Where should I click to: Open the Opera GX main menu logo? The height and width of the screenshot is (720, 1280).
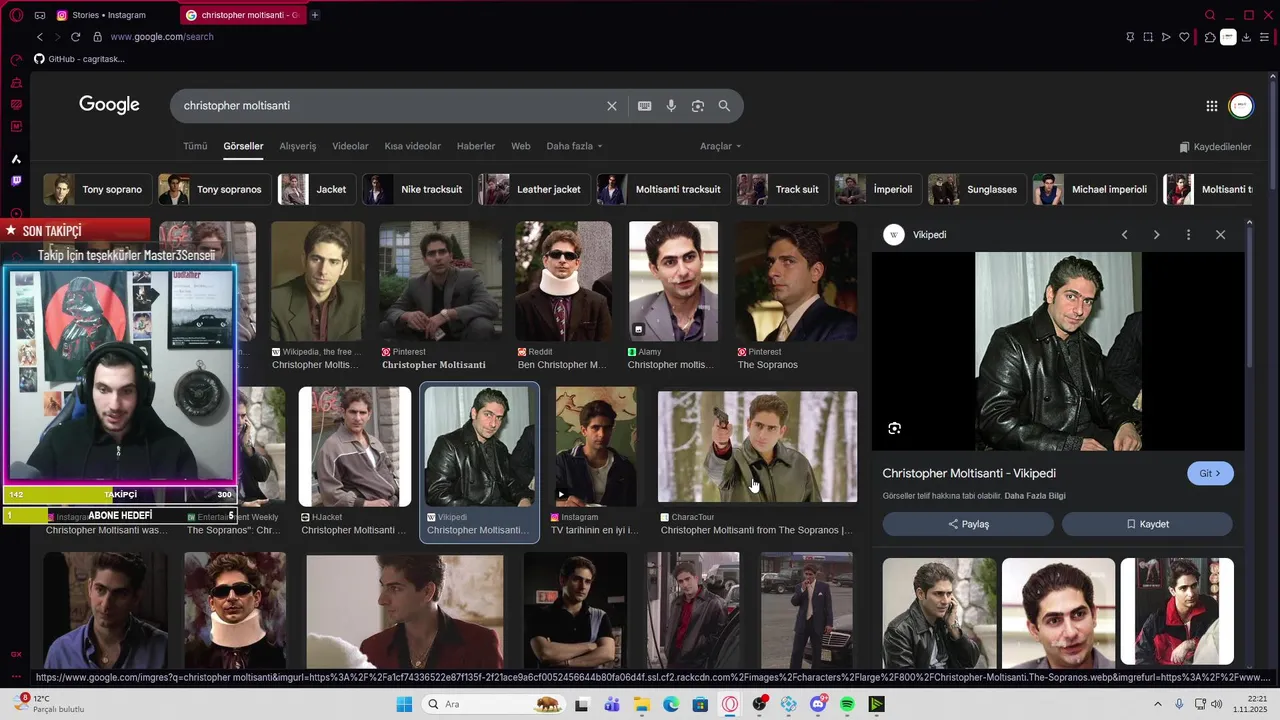coord(16,15)
